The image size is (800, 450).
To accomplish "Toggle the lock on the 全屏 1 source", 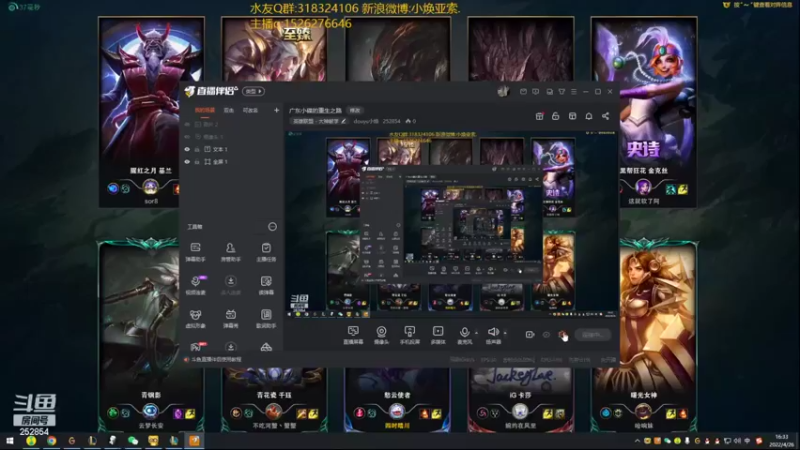I will point(197,162).
